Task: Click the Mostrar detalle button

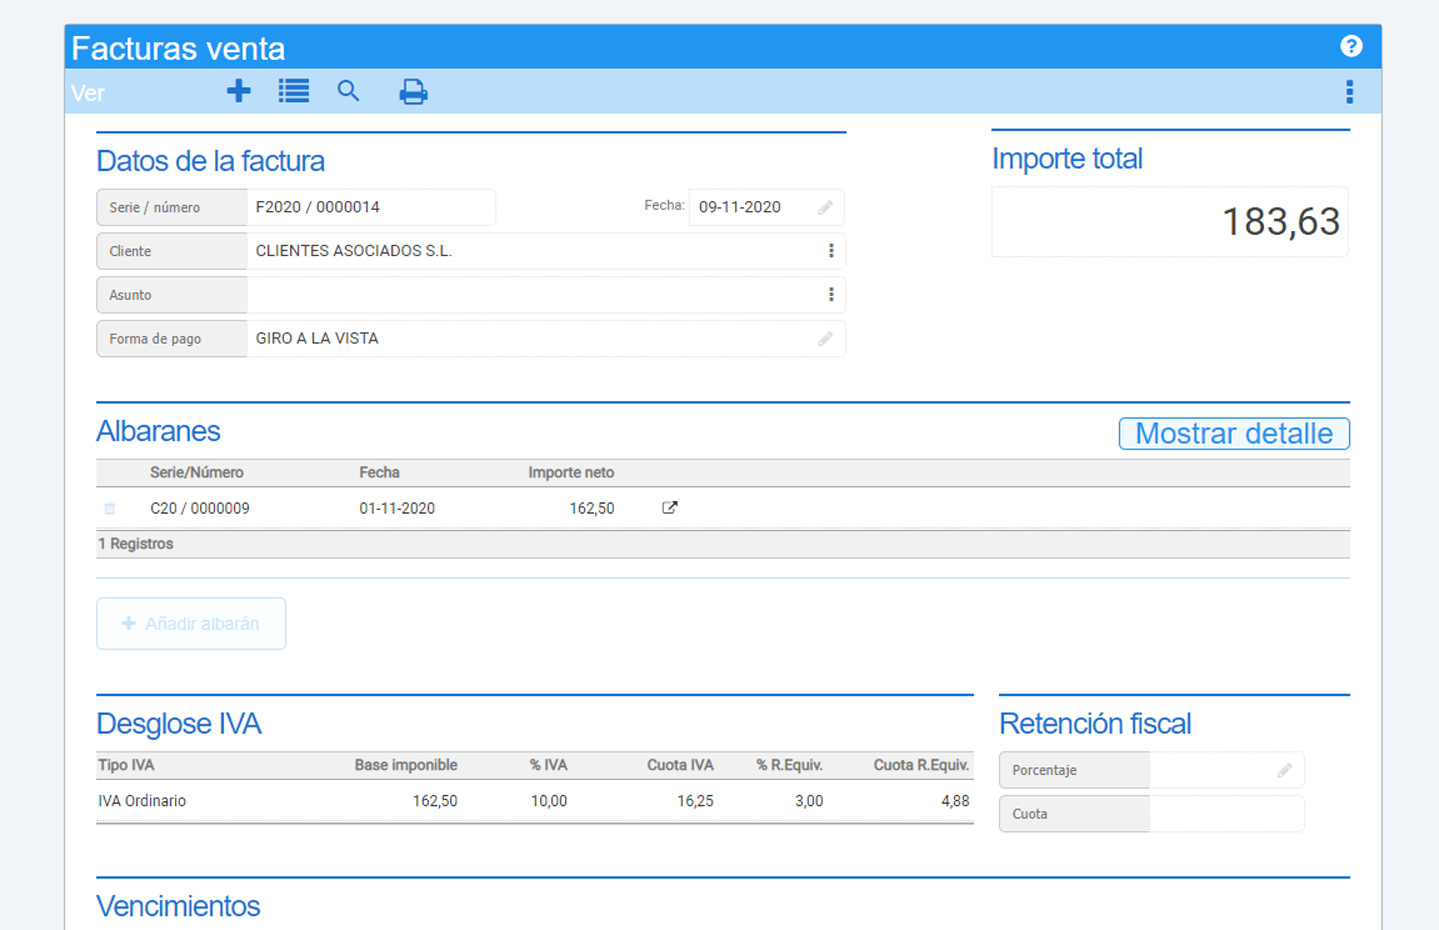Action: click(1233, 433)
